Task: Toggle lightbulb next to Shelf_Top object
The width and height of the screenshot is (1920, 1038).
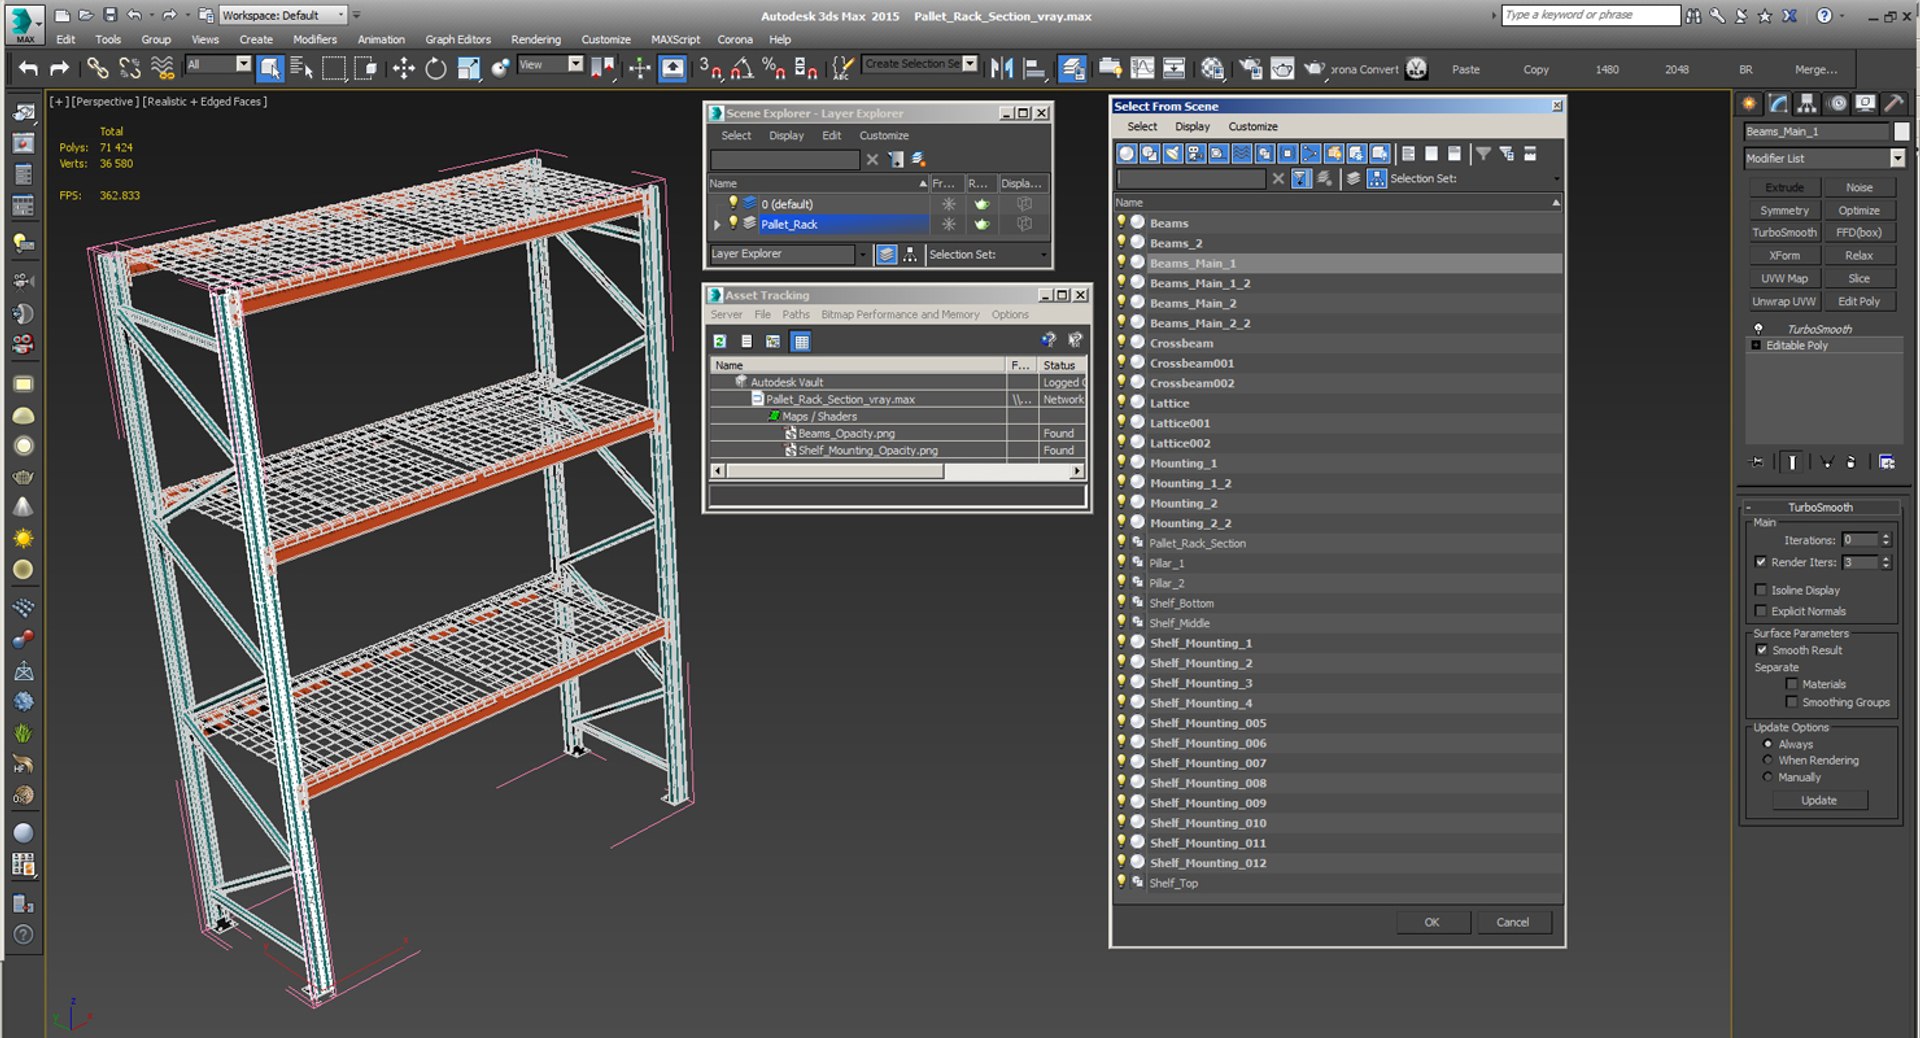Action: point(1121,882)
